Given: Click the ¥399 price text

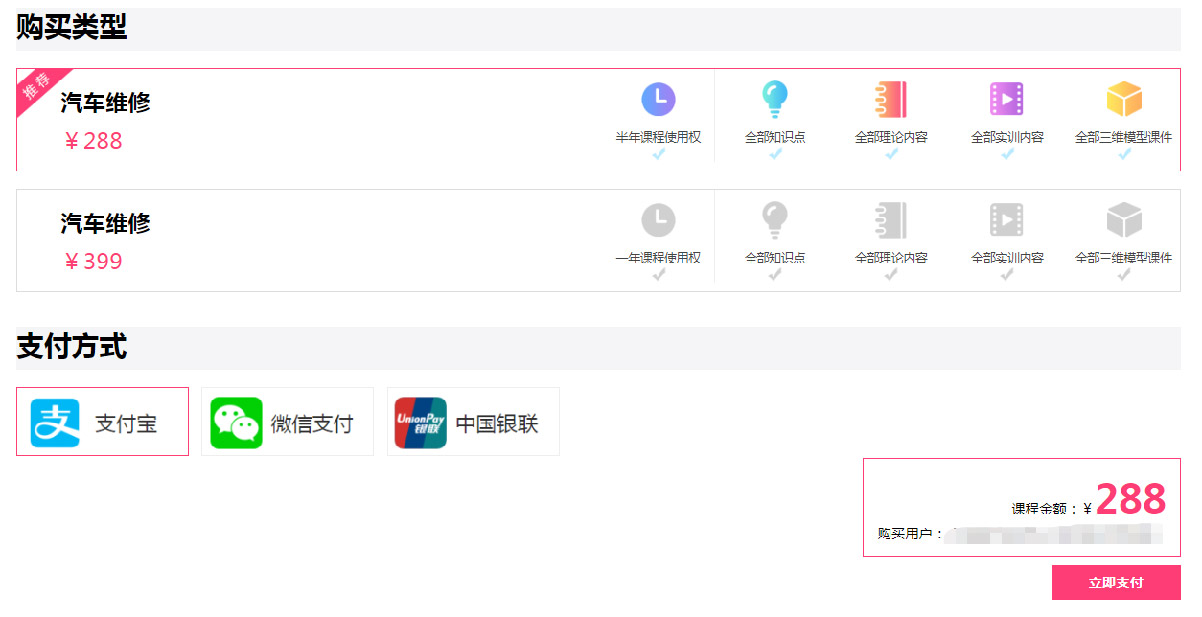Looking at the screenshot, I should click(93, 262).
